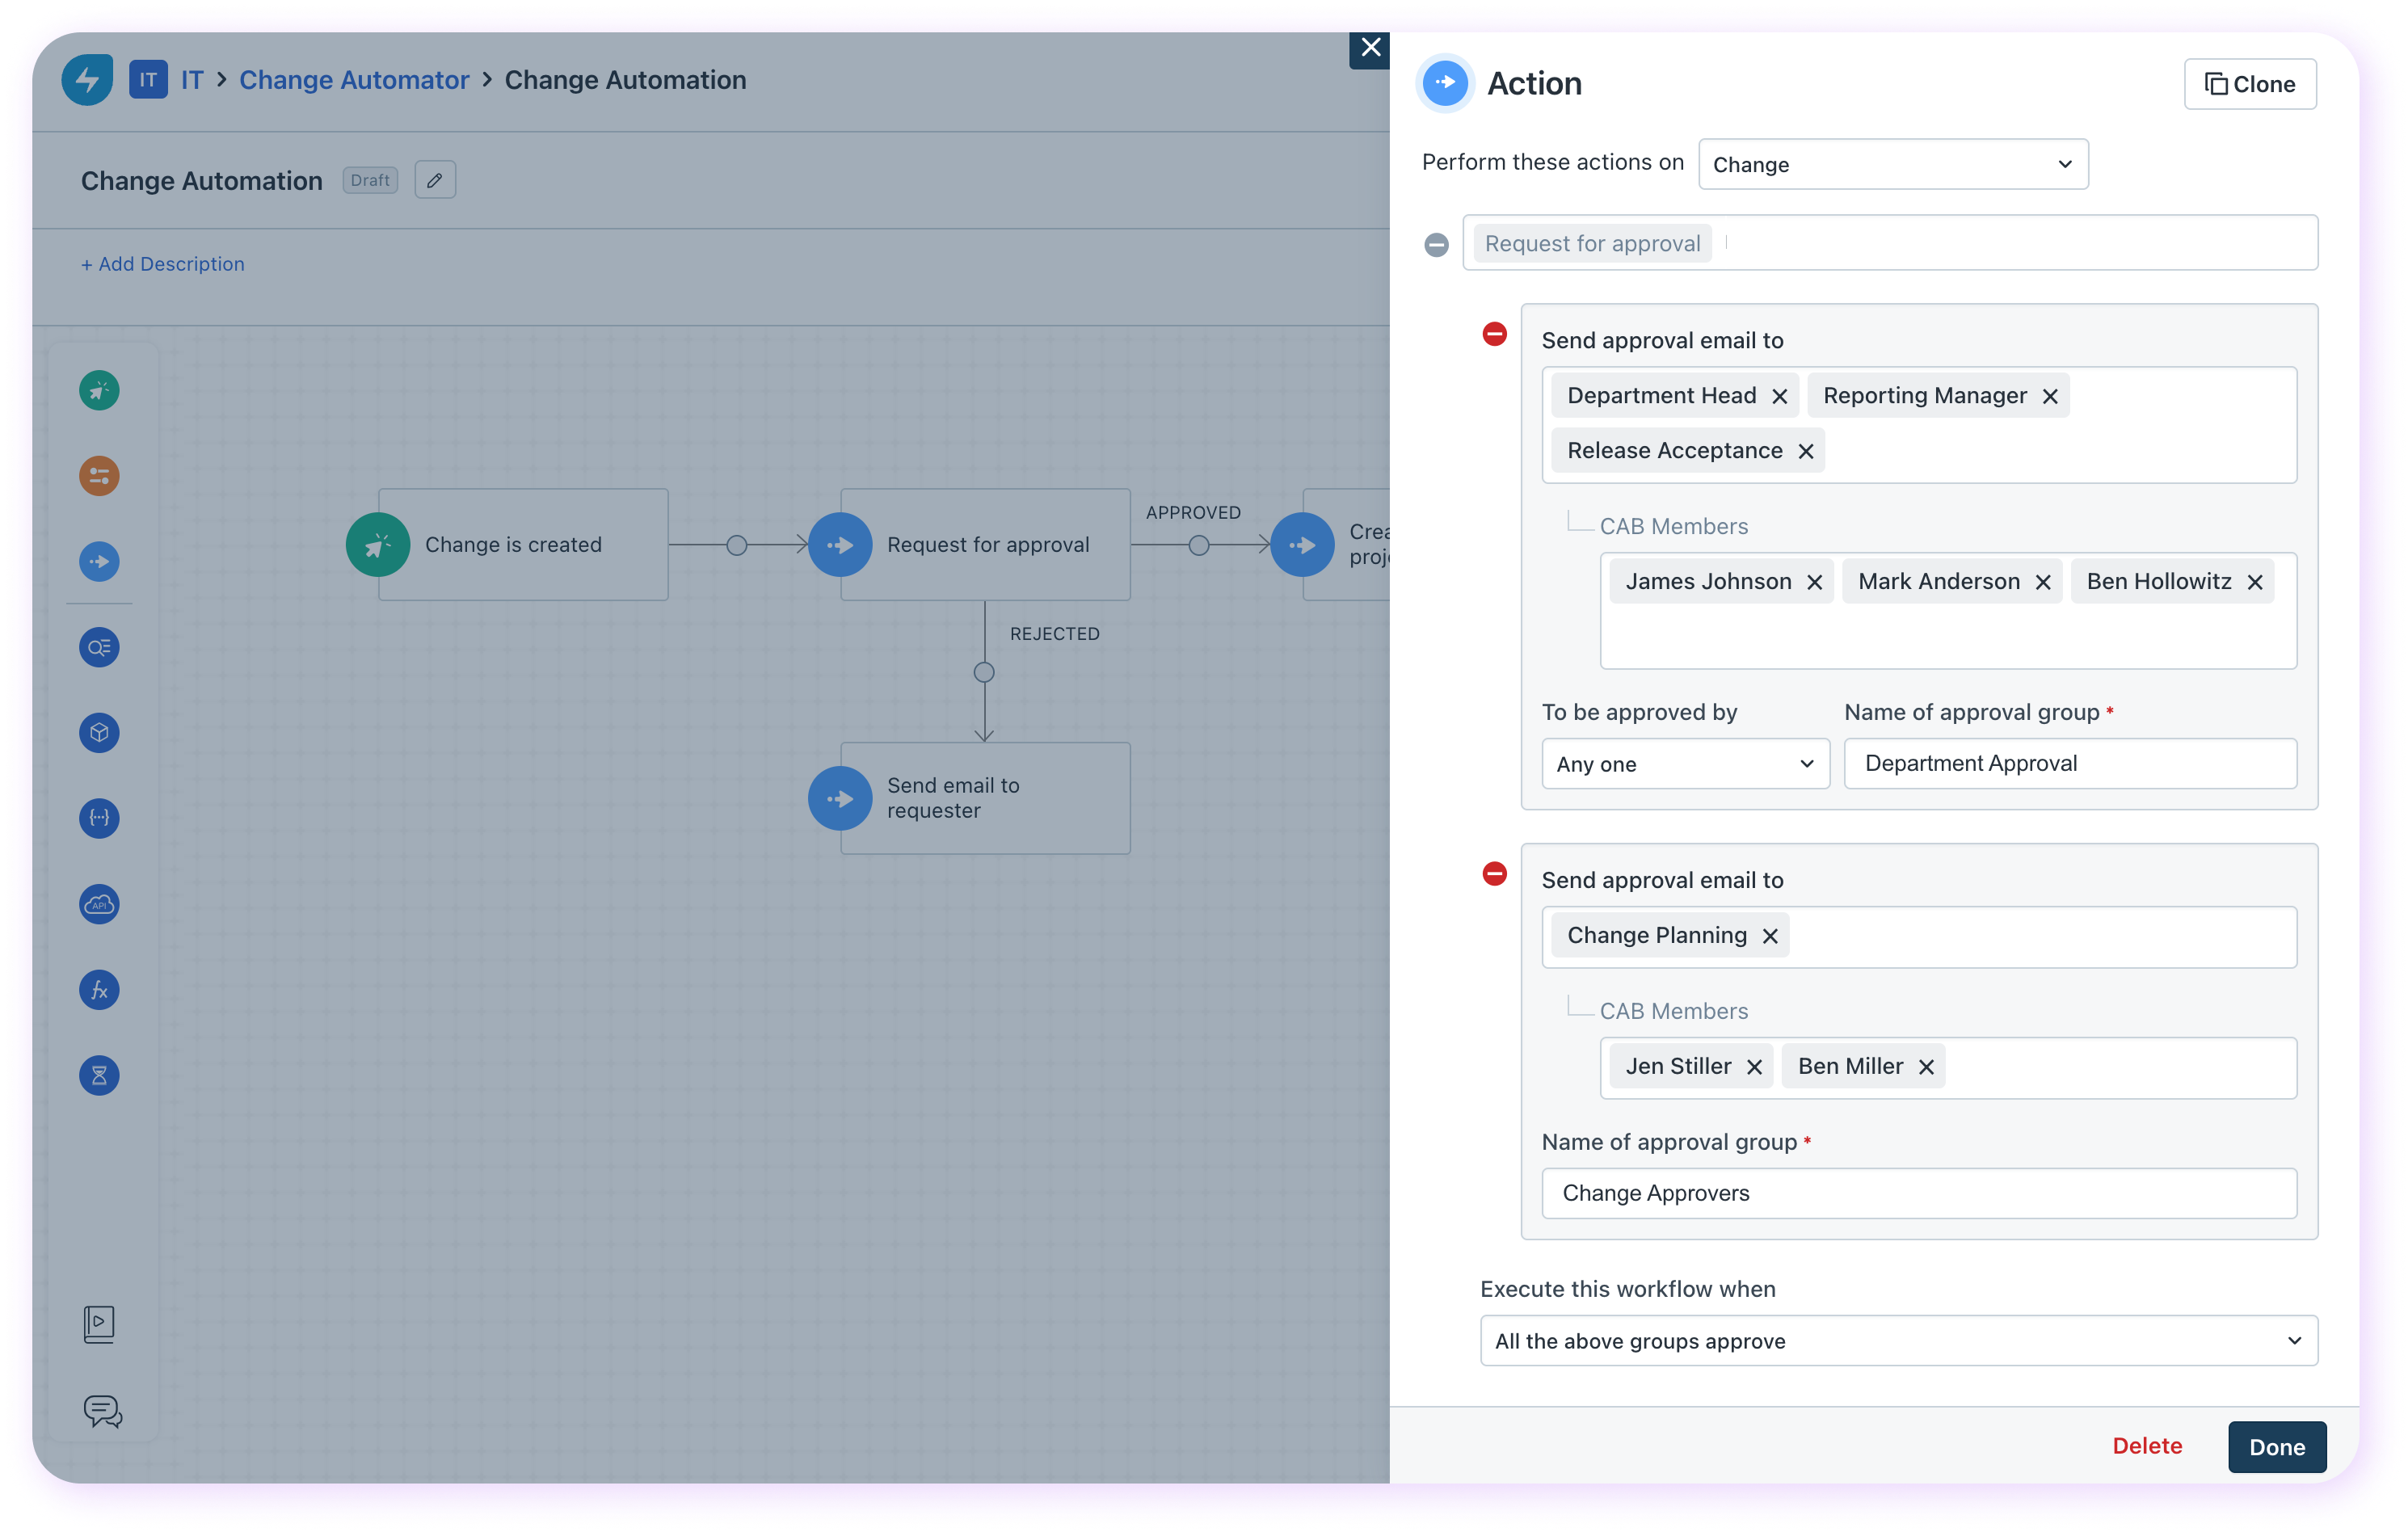Expand the 'Any one' approved-by dropdown
2408x1532 pixels.
click(1685, 764)
